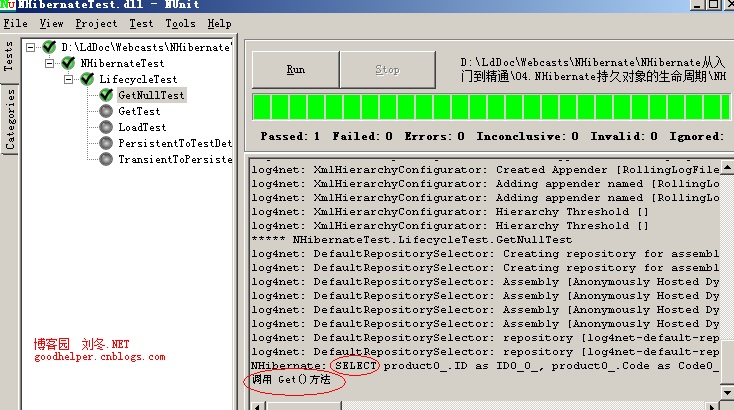Image resolution: width=734 pixels, height=410 pixels.
Task: Click the 'Failed: 0' result text
Action: (362, 136)
